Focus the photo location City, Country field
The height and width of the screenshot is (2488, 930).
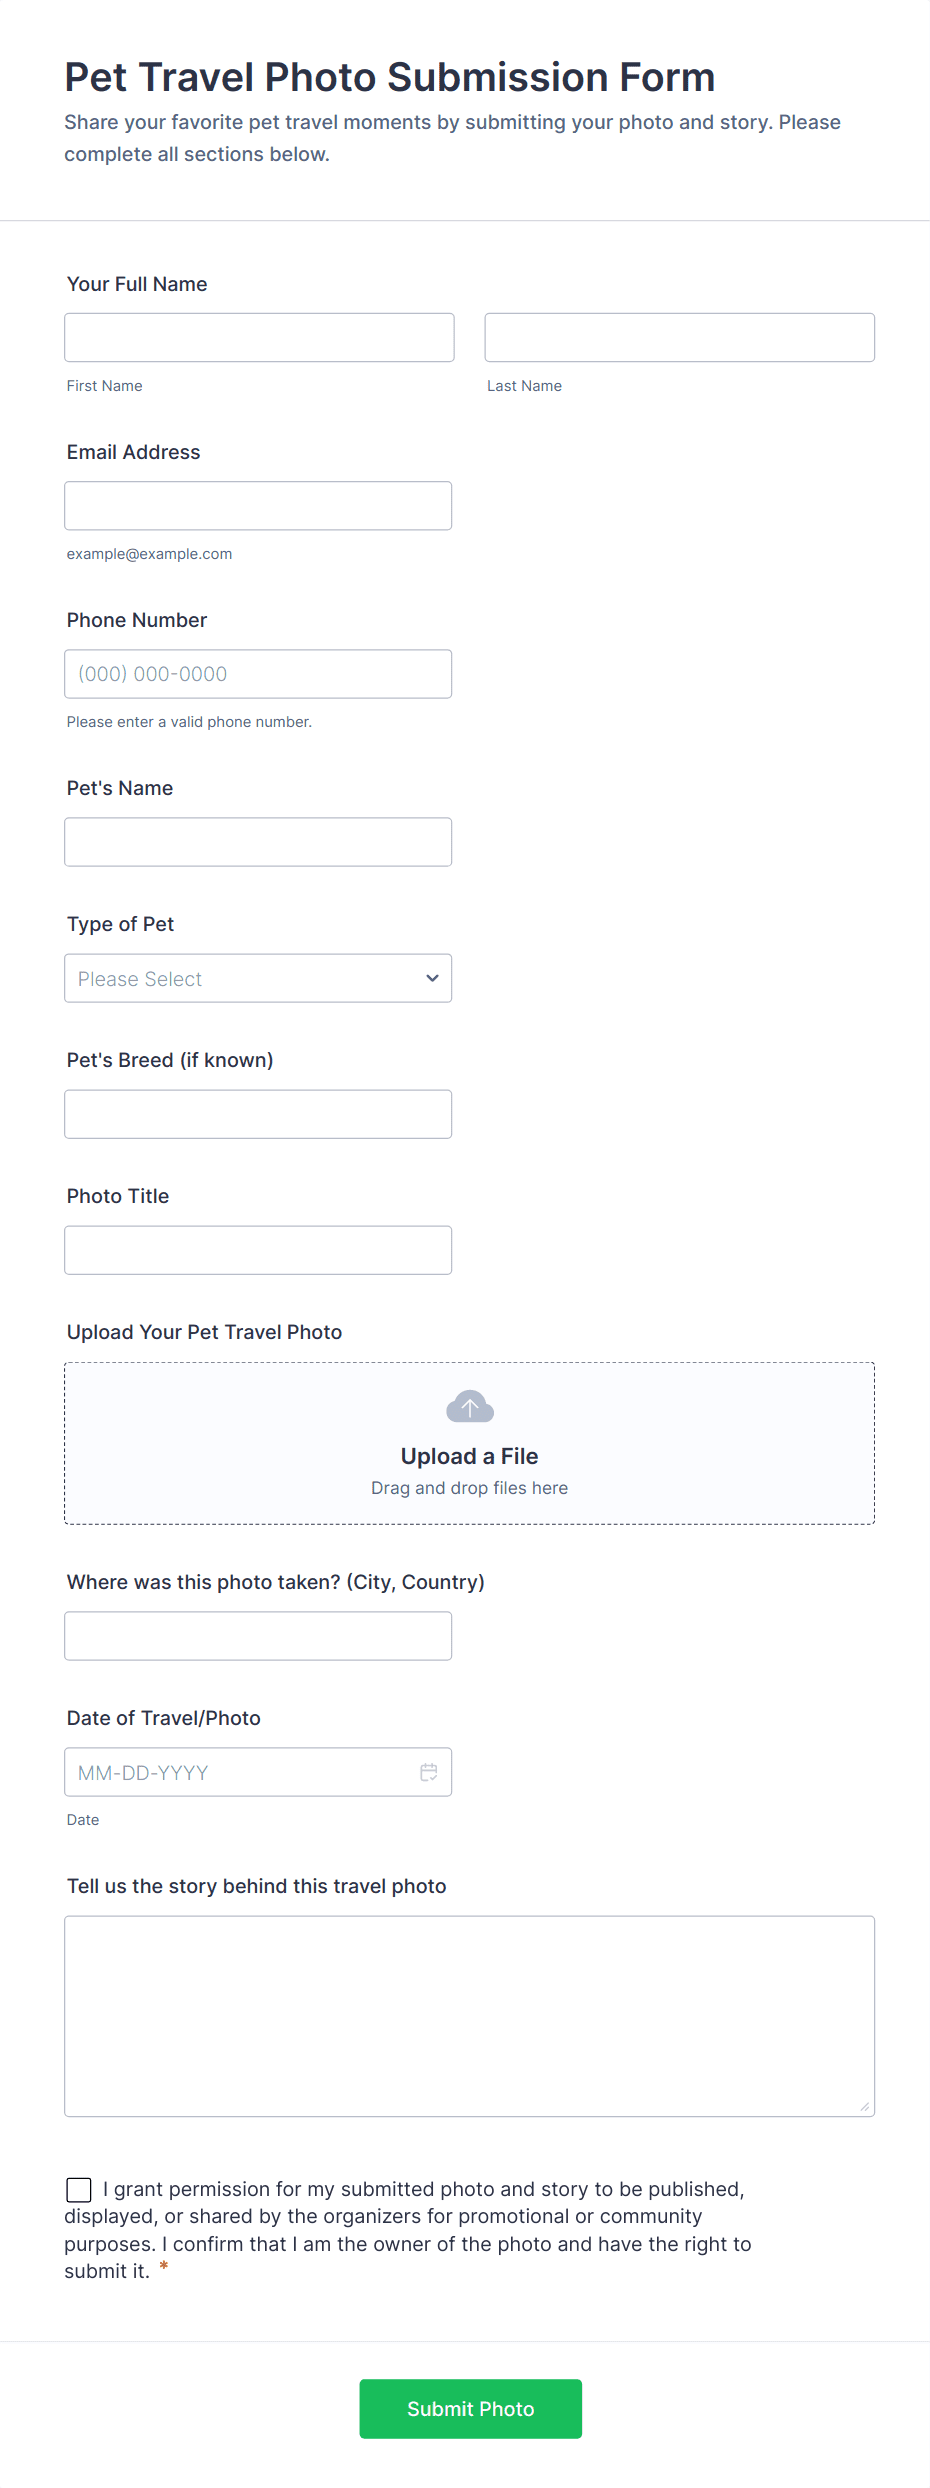pyautogui.click(x=258, y=1636)
